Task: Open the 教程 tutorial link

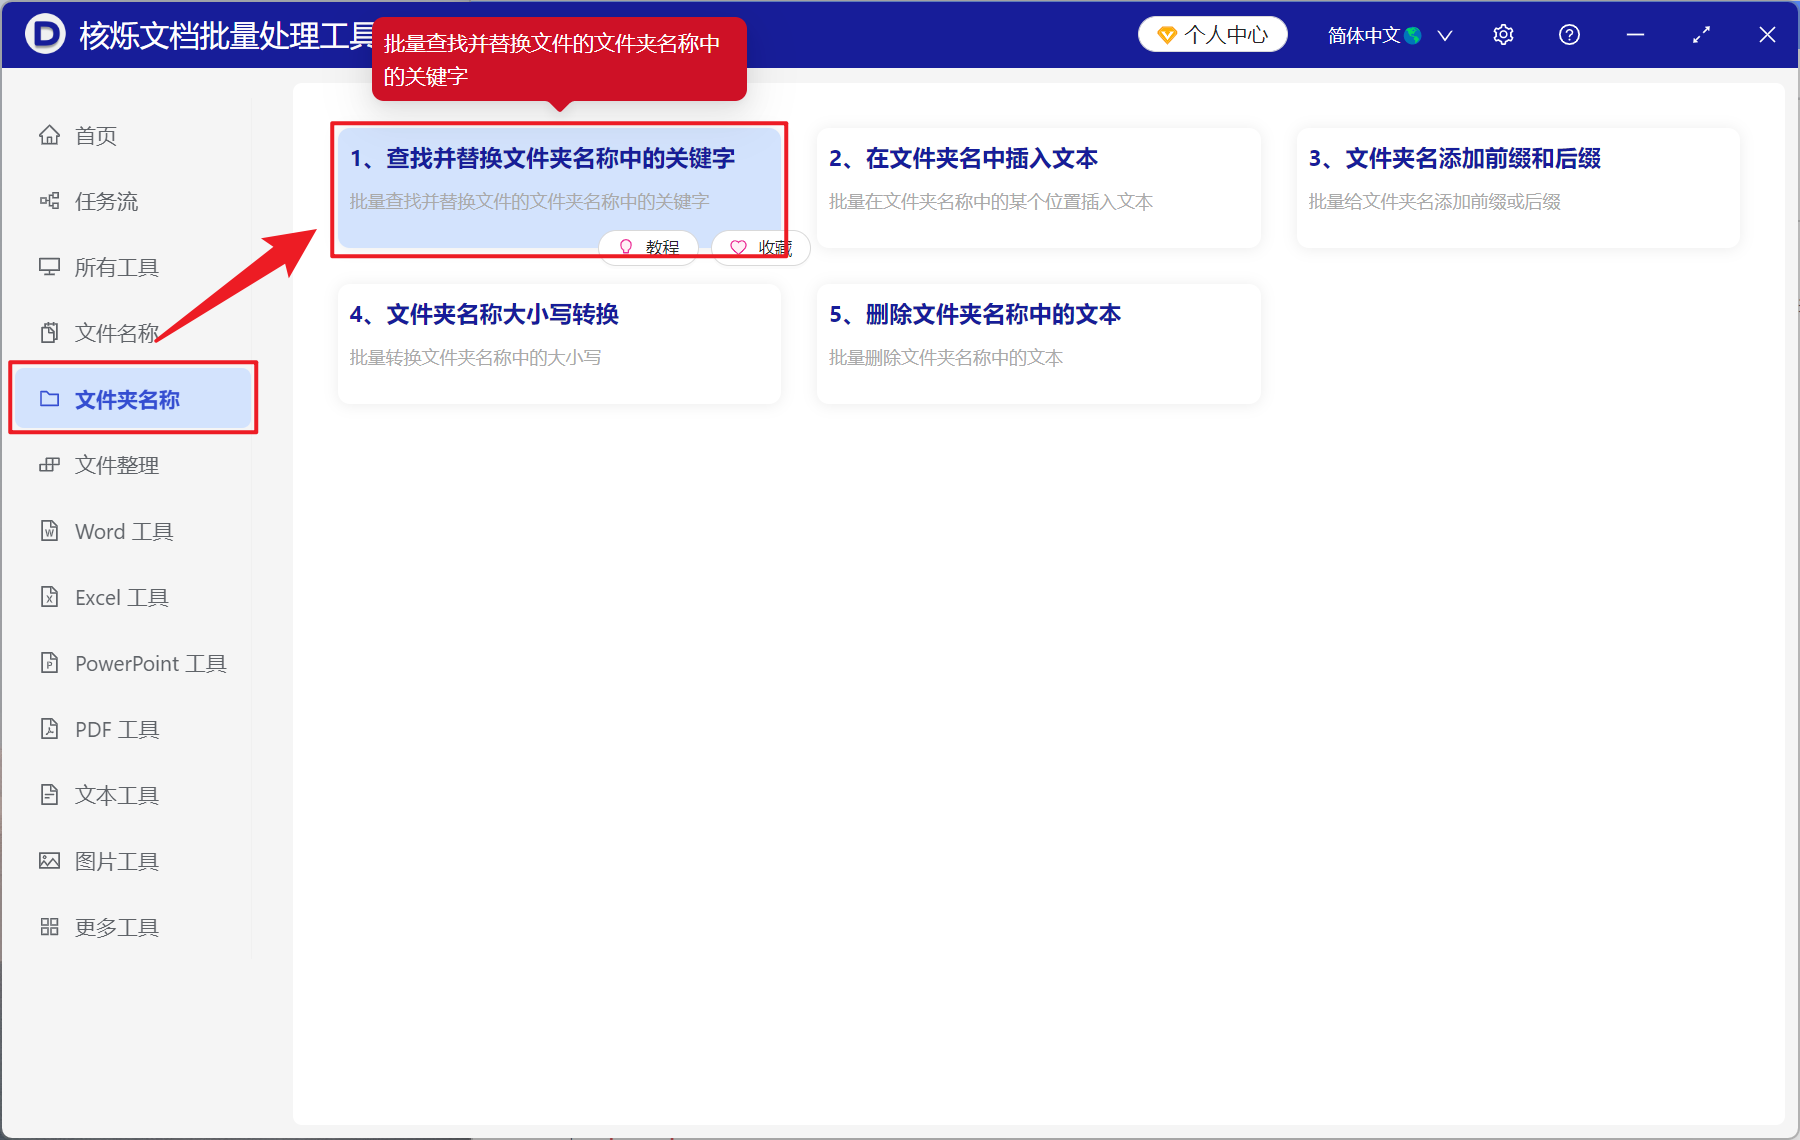Action: pos(648,247)
